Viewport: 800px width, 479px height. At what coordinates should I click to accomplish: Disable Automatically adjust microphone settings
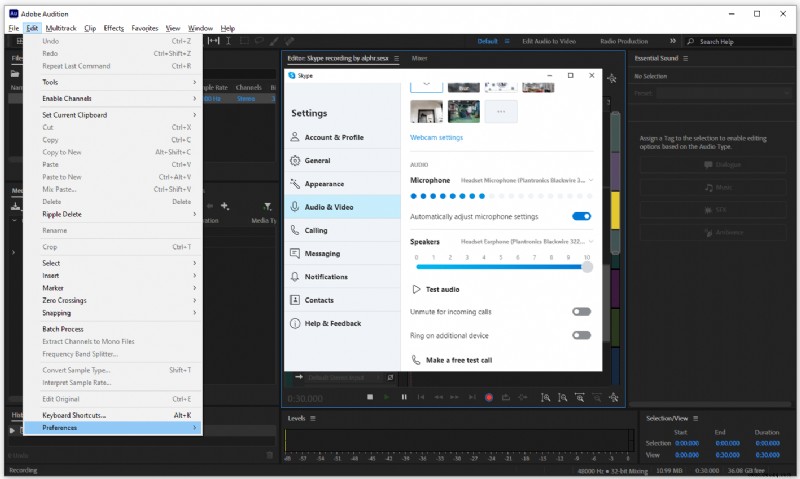pos(581,216)
